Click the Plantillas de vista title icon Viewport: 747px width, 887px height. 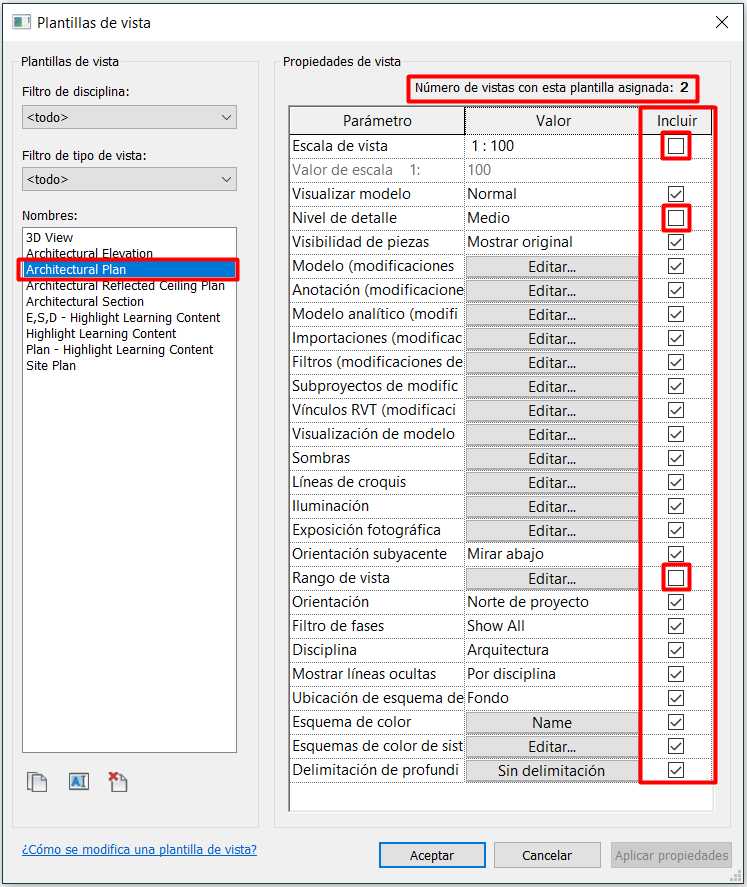21,23
